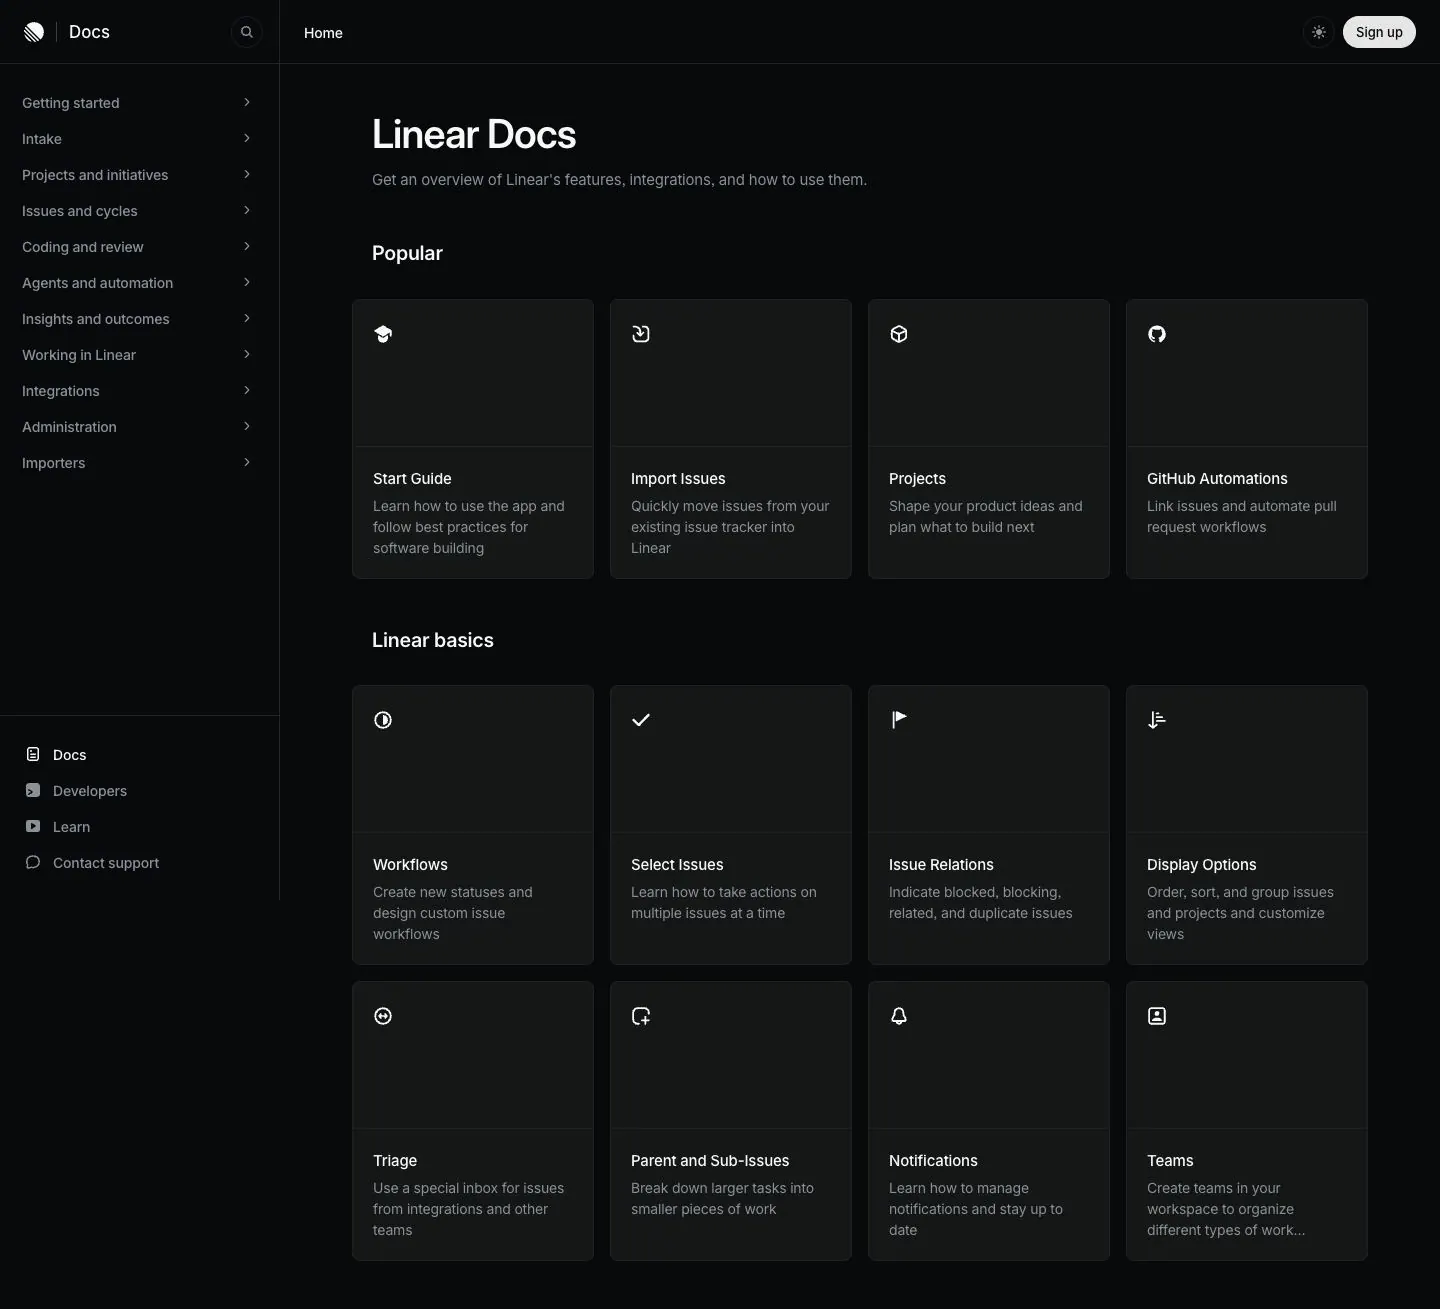
Task: Click the Teams person icon
Action: 1157,1016
